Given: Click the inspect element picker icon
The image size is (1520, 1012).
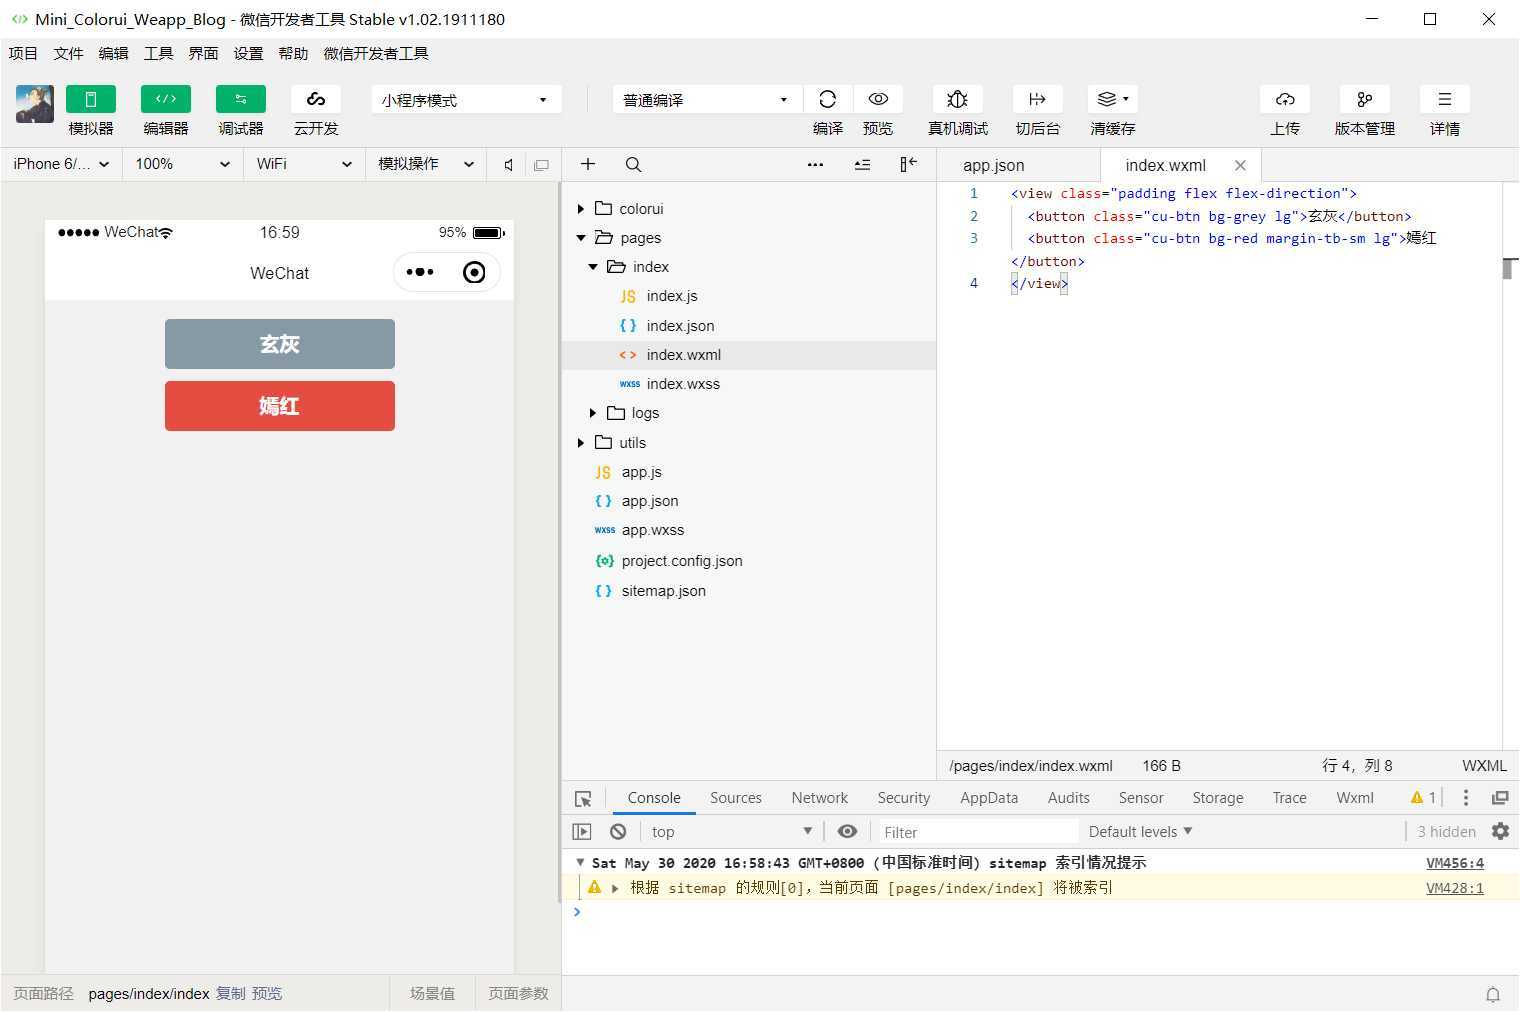Looking at the screenshot, I should pos(583,798).
